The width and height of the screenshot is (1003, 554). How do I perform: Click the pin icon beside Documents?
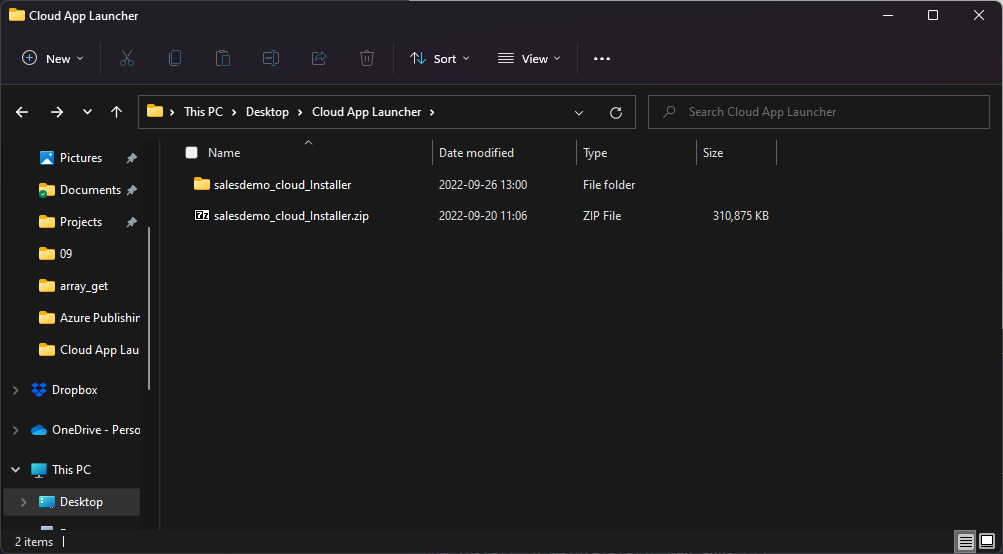131,190
